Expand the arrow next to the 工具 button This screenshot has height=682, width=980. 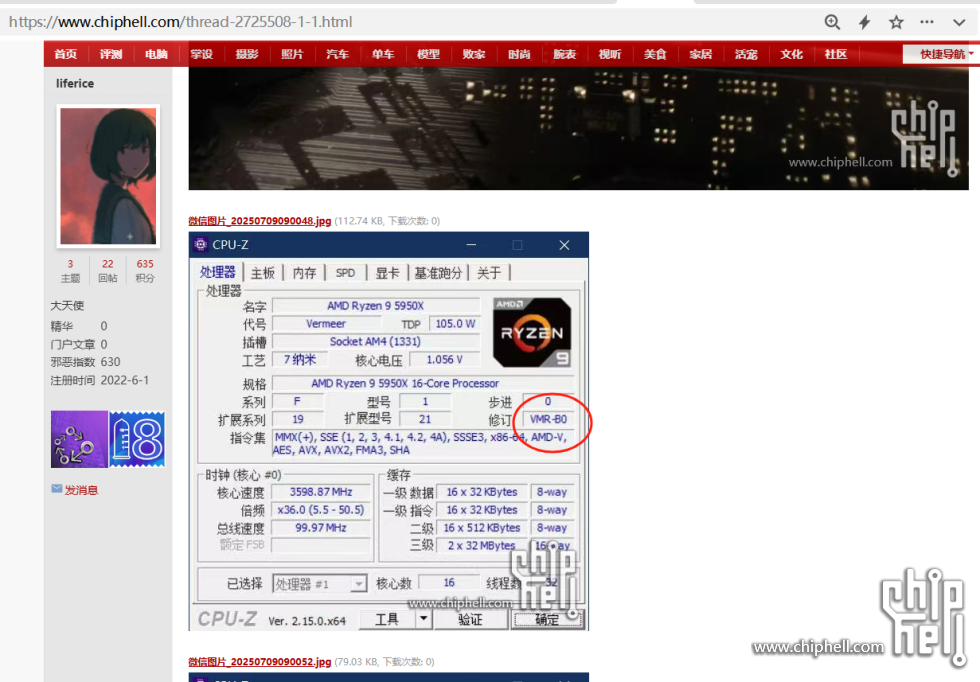click(423, 619)
